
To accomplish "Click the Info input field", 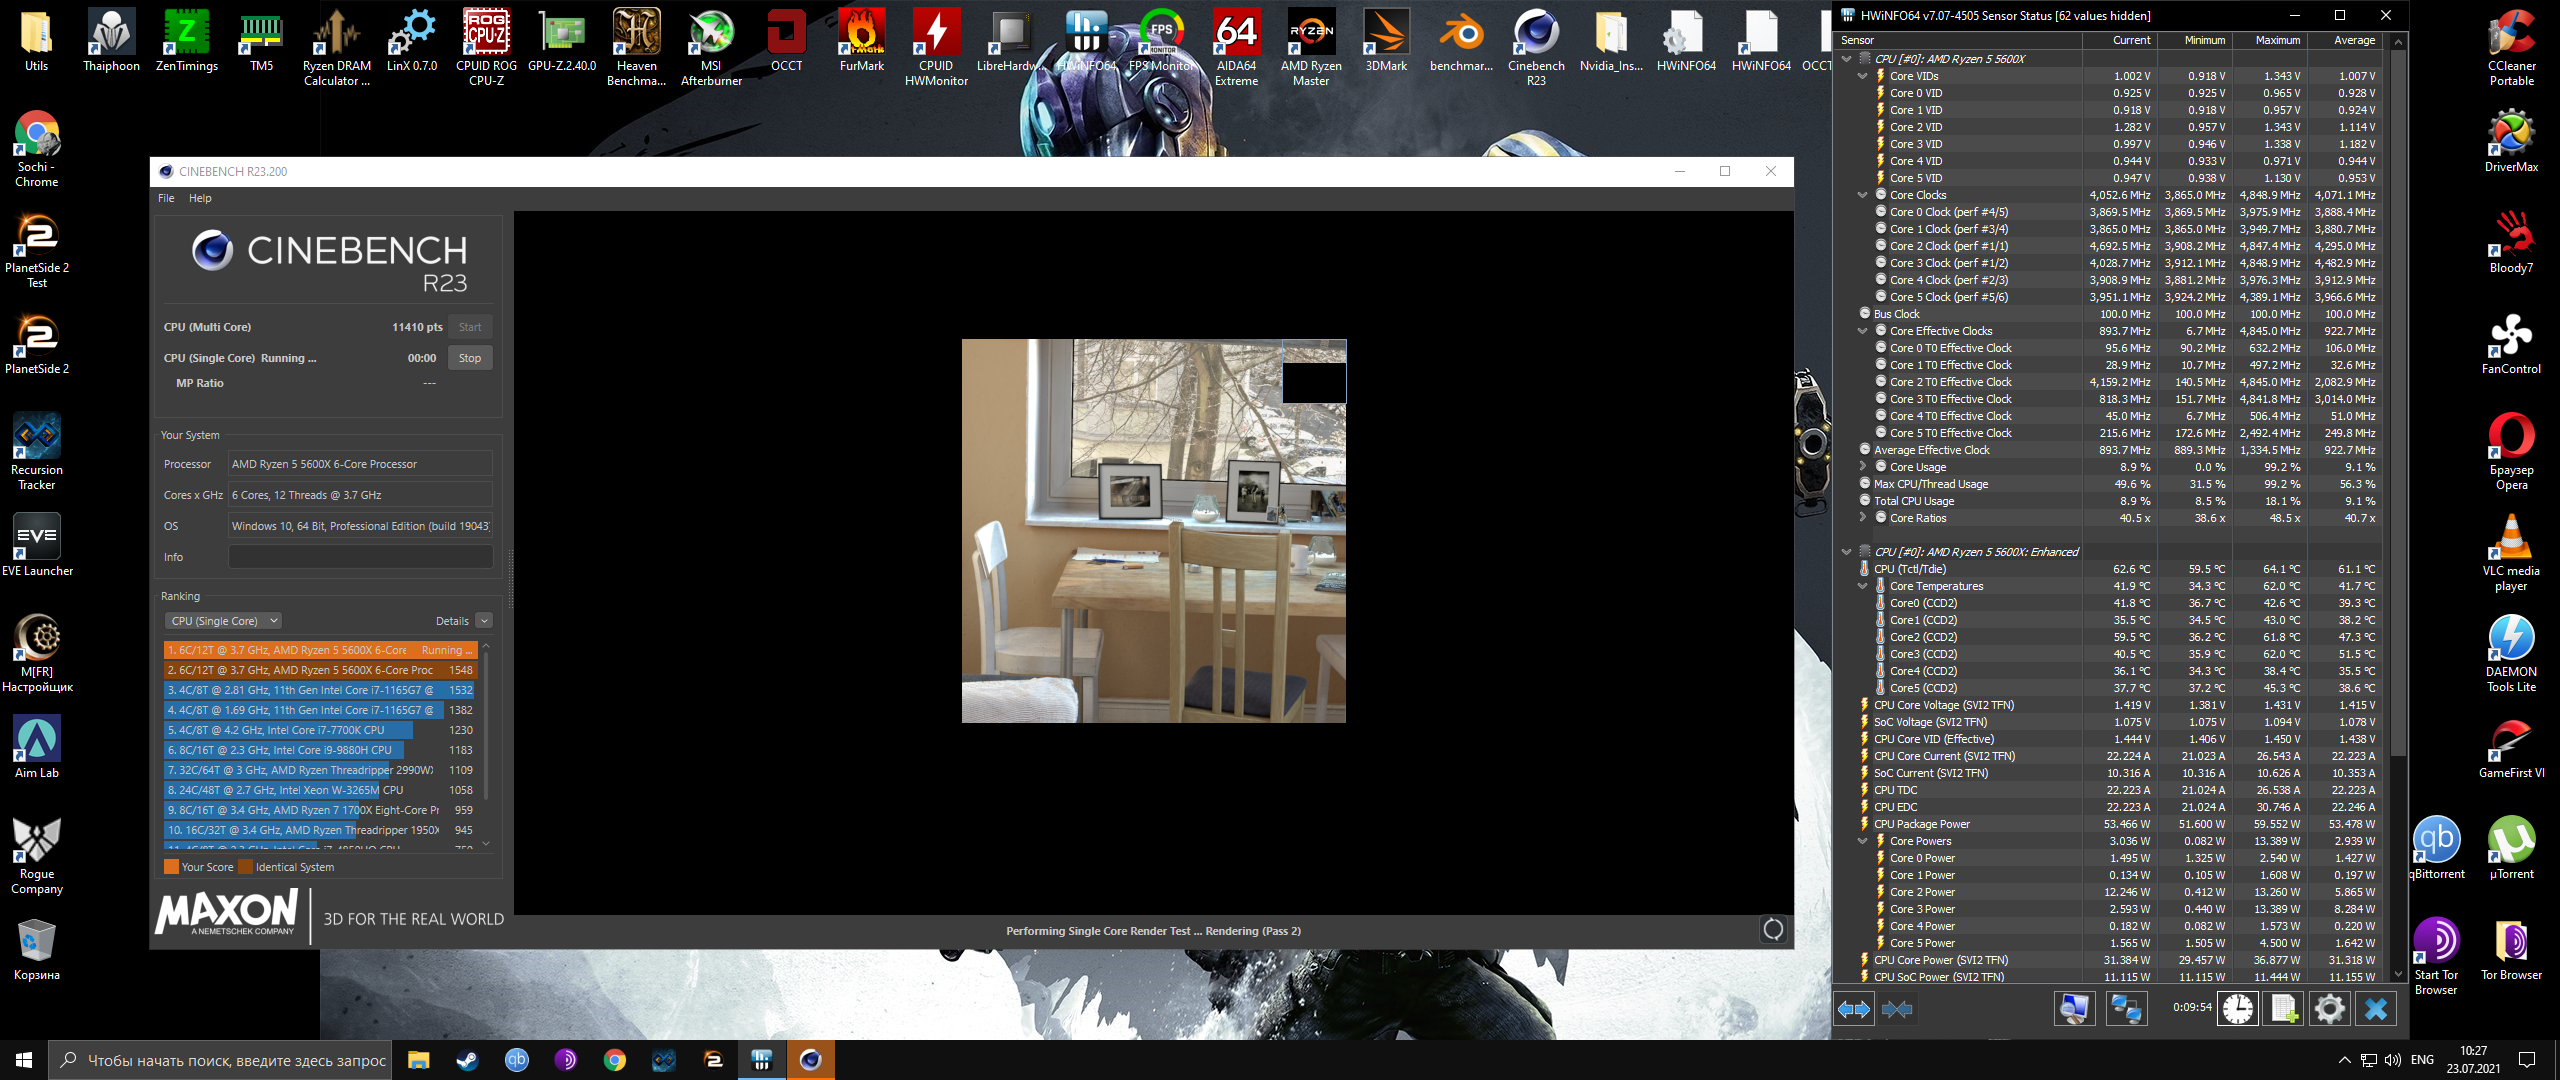I will pyautogui.click(x=360, y=557).
